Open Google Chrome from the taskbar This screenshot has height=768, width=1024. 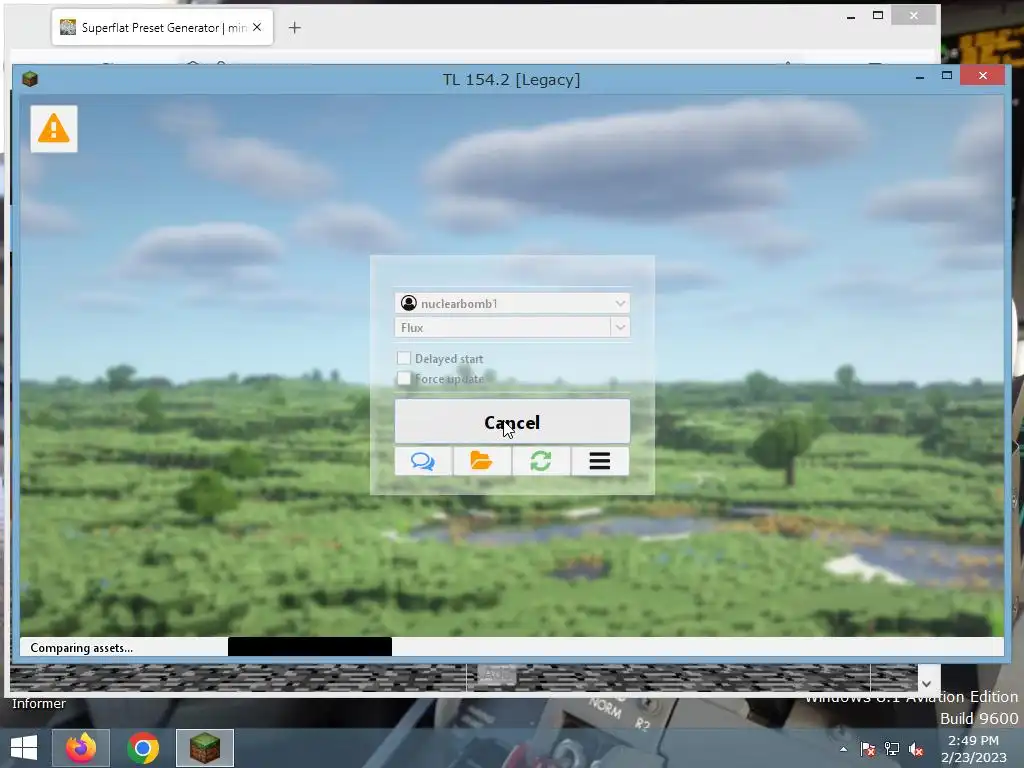143,748
